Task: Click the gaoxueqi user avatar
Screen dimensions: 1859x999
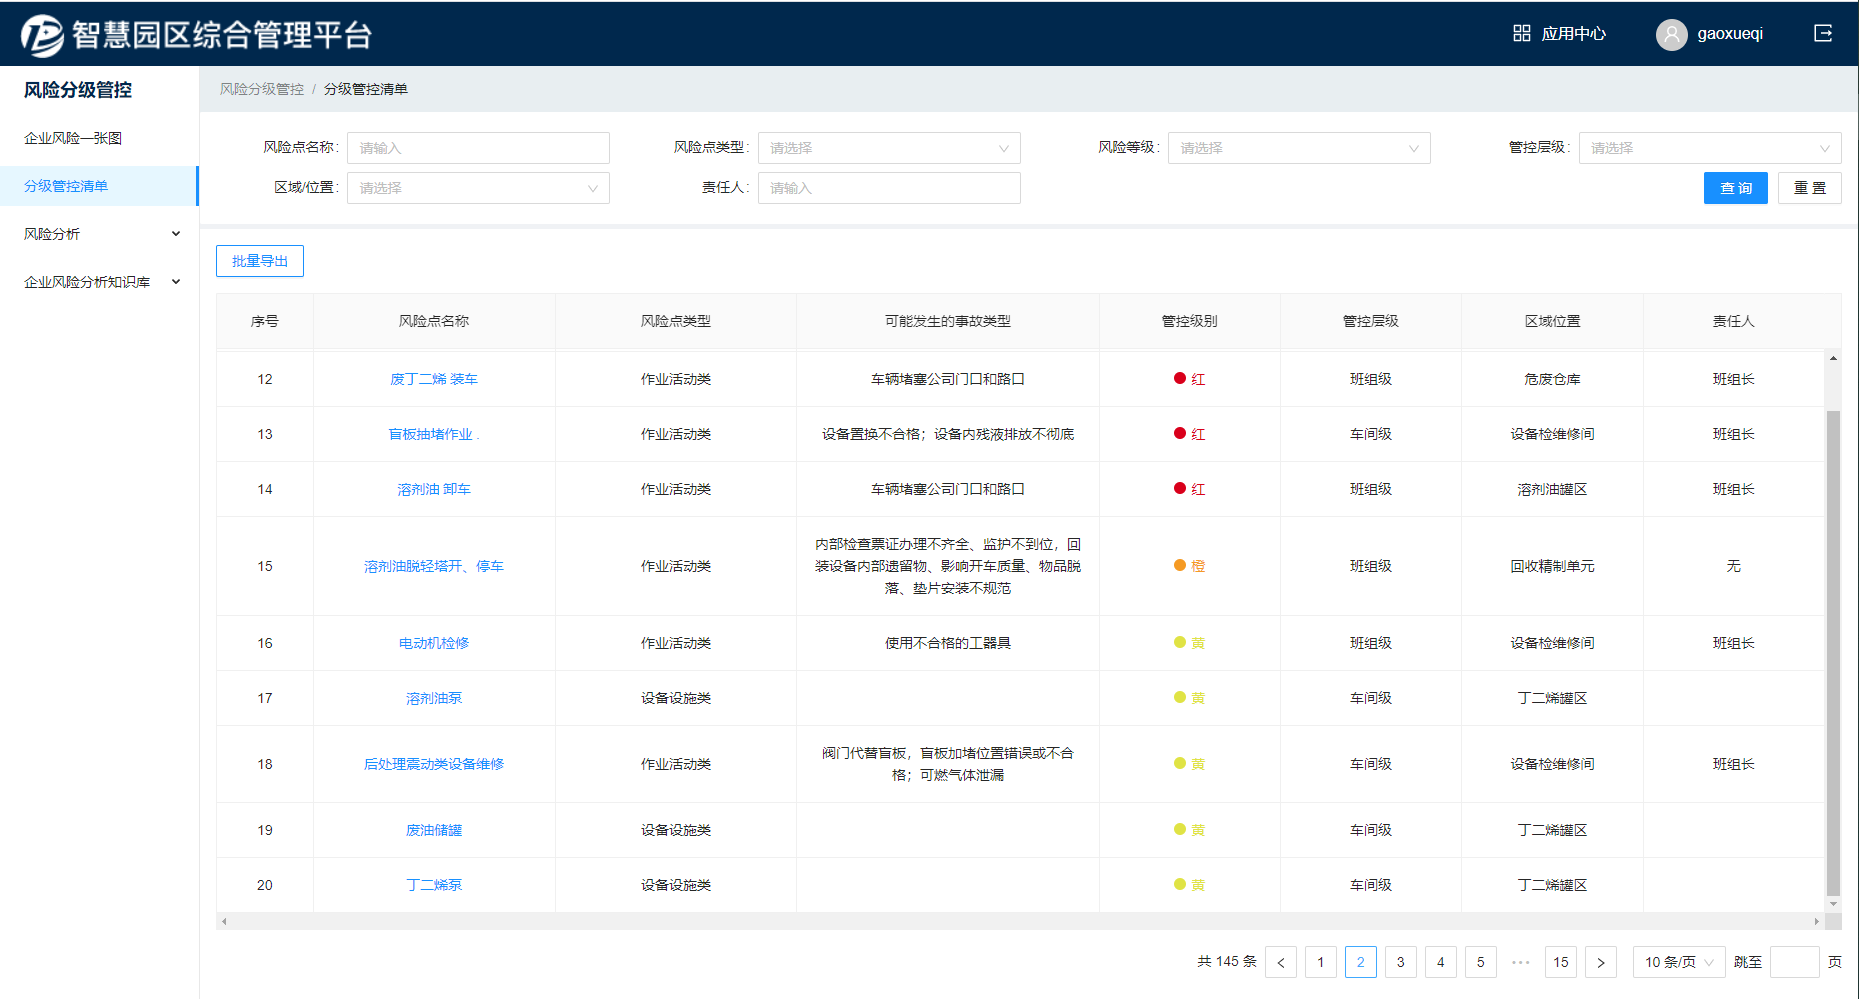Action: point(1671,35)
